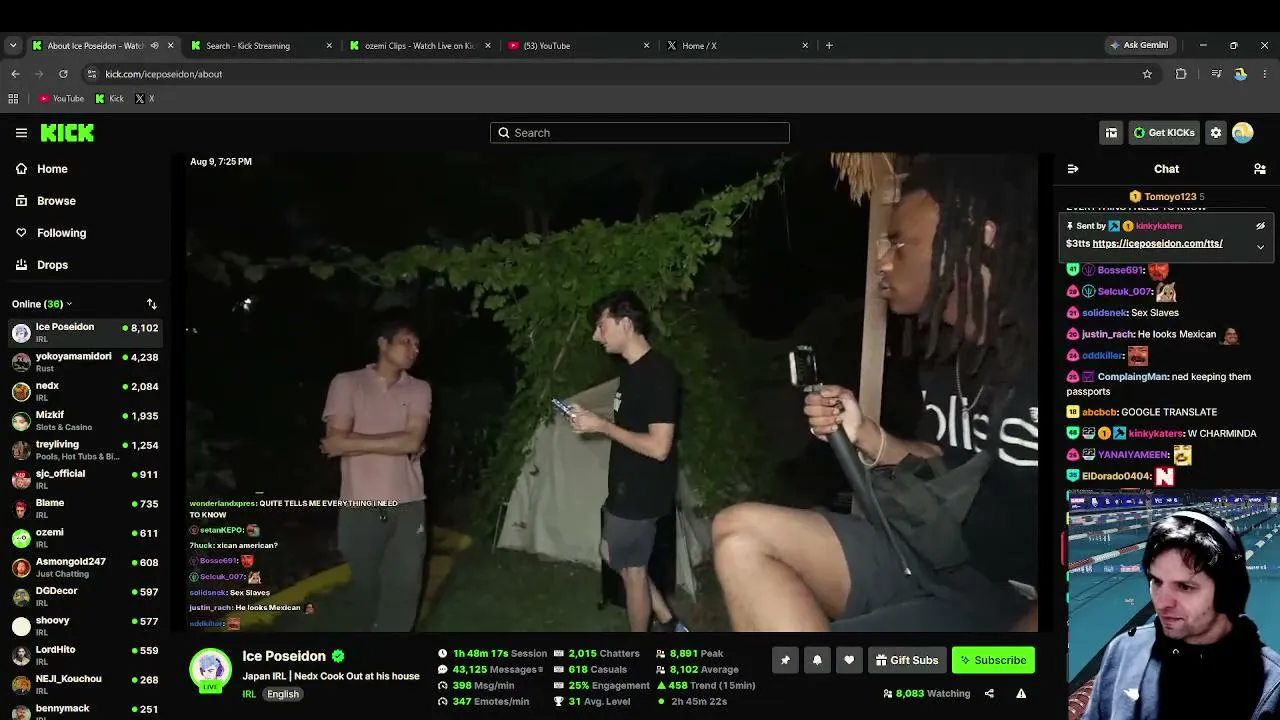Expand the pinned chat message chevron

(1260, 246)
